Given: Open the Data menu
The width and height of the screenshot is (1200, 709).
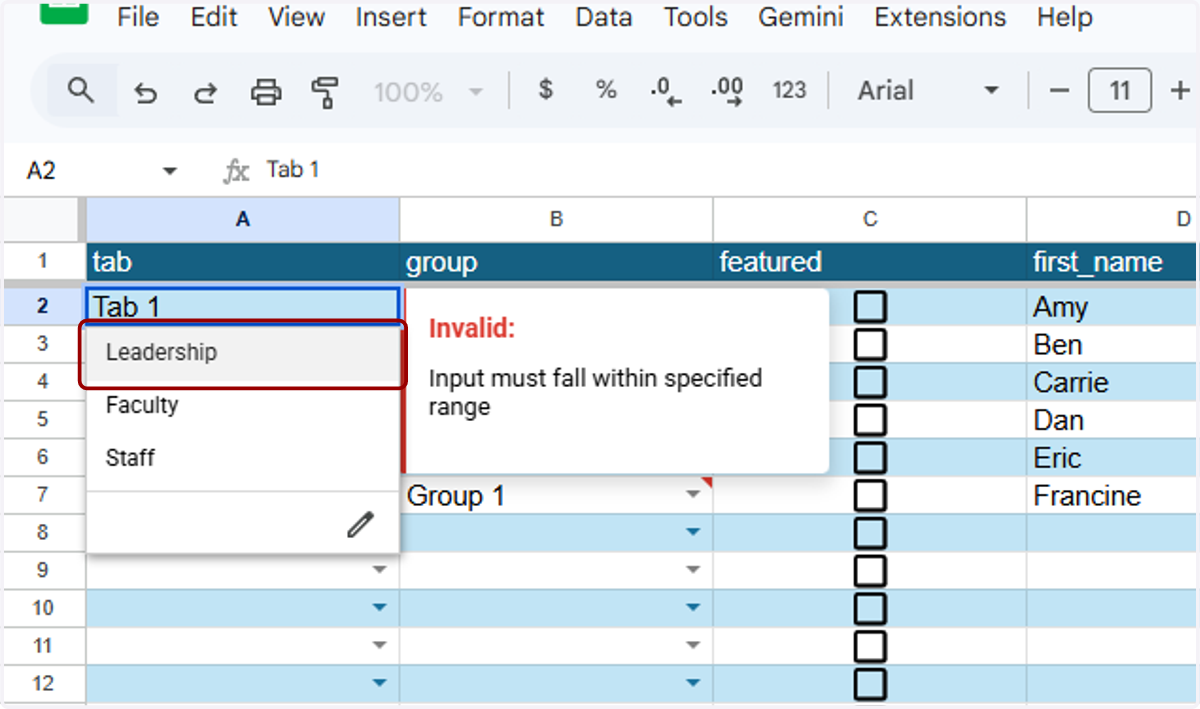Looking at the screenshot, I should pyautogui.click(x=604, y=17).
